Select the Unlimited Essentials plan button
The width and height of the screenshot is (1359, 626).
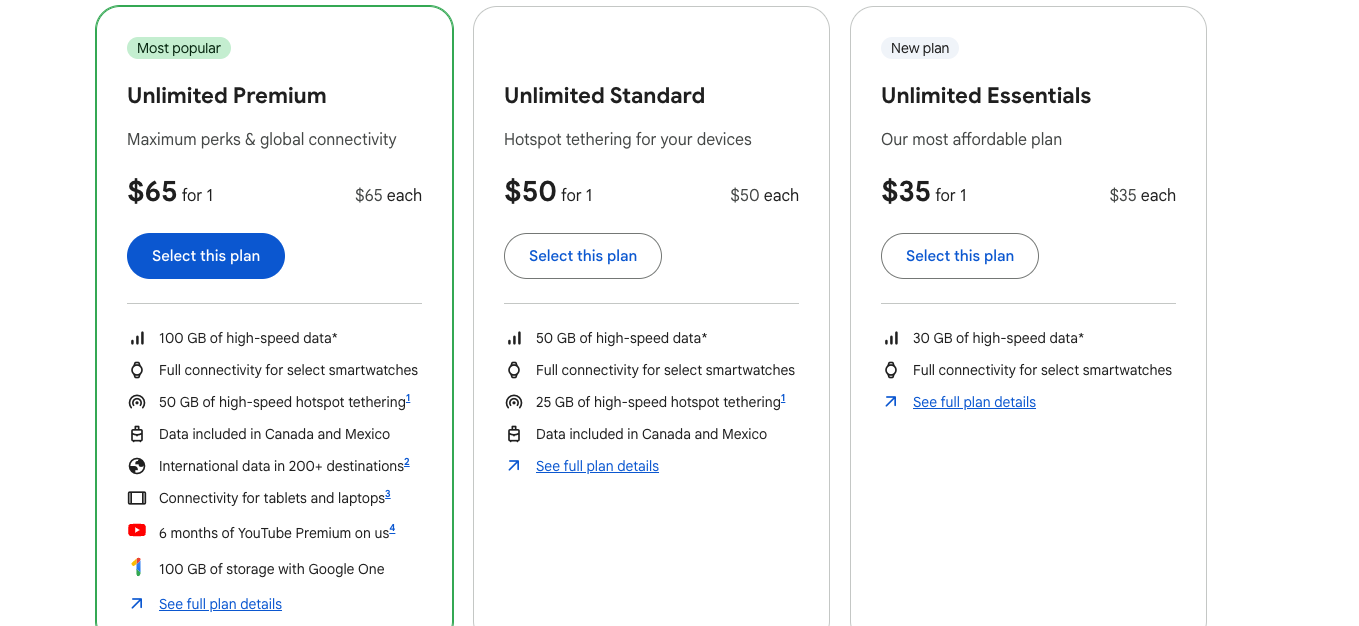coord(960,256)
